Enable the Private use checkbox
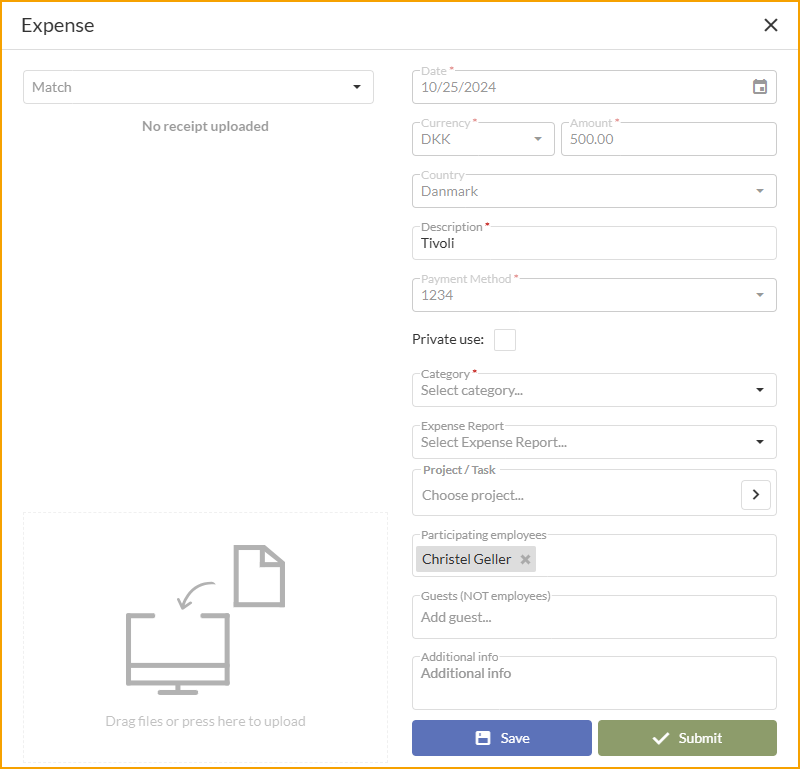 point(504,339)
